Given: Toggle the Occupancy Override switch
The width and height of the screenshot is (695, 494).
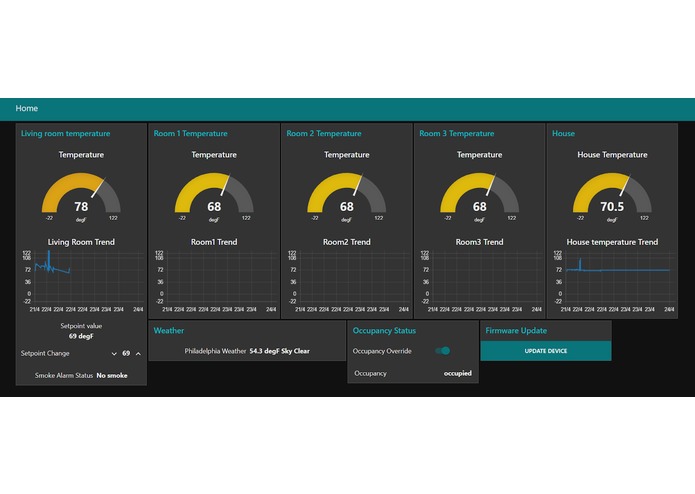Looking at the screenshot, I should pyautogui.click(x=443, y=351).
